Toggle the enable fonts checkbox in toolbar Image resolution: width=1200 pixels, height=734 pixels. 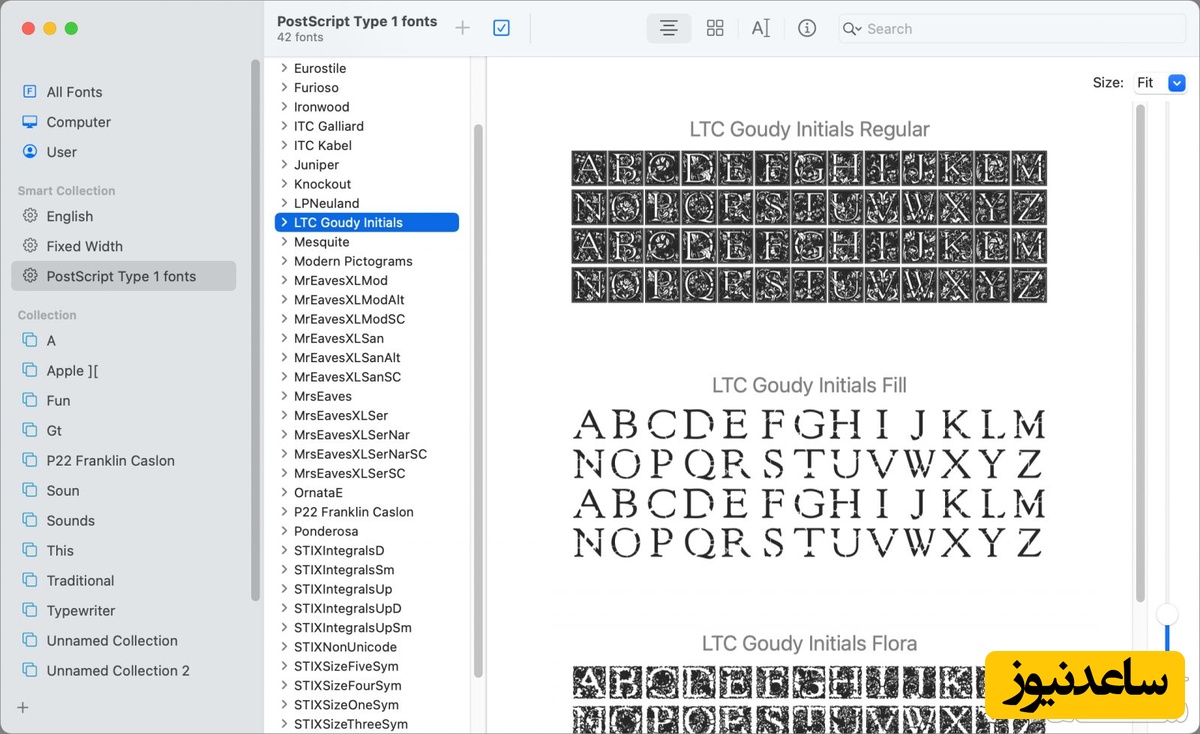[x=502, y=29]
